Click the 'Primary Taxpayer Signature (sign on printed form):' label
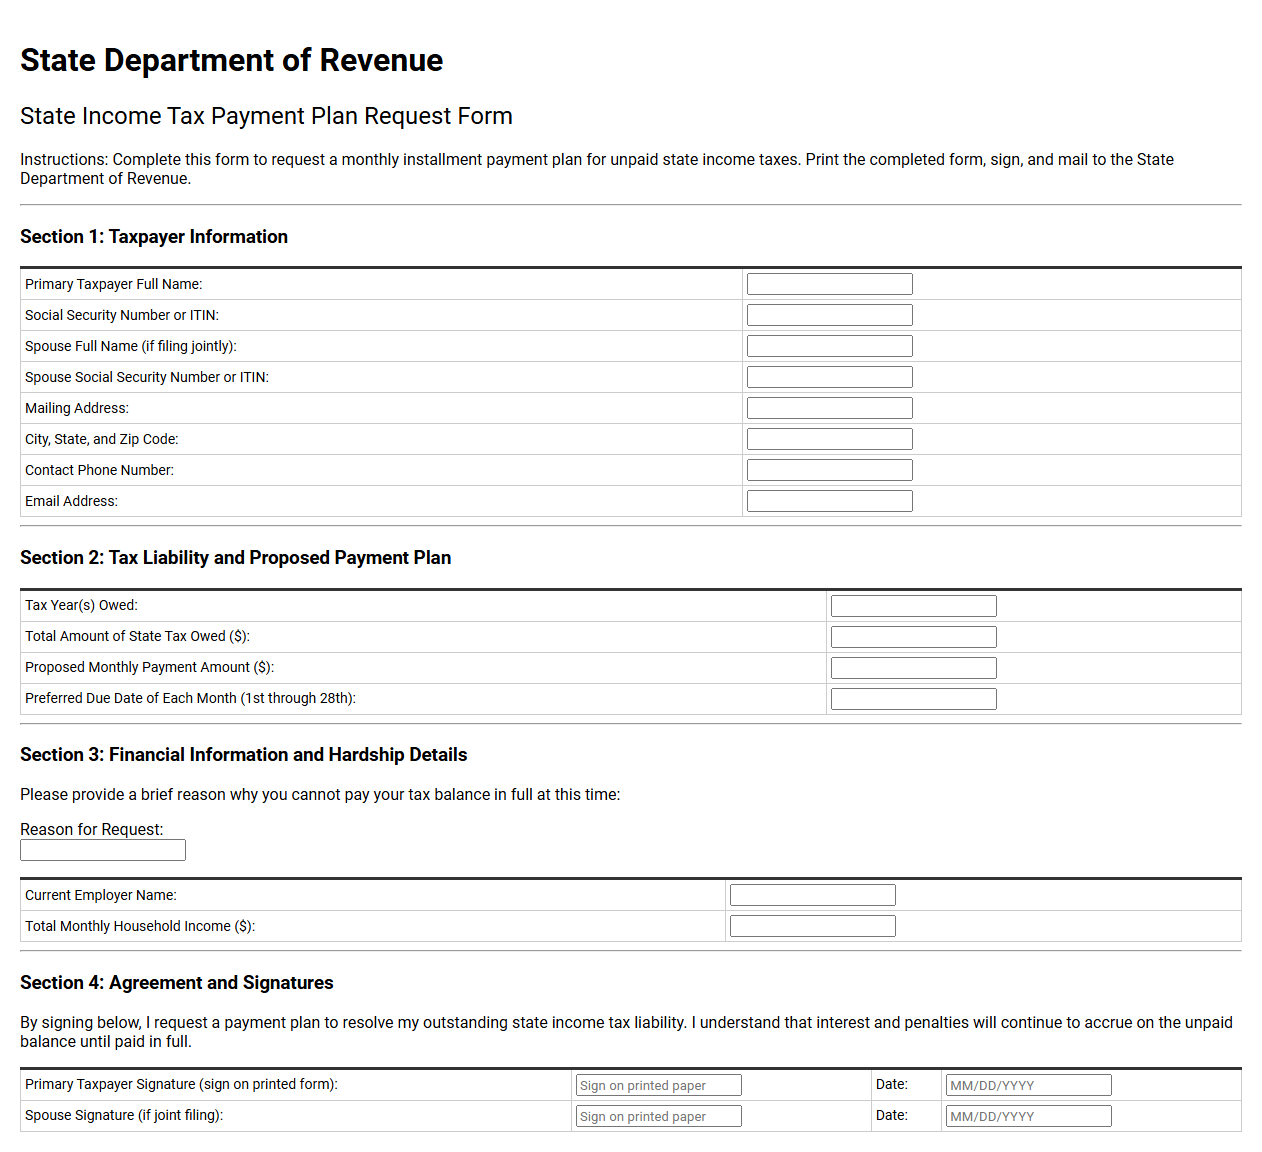Viewport: 1262px width, 1152px height. pyautogui.click(x=182, y=1084)
